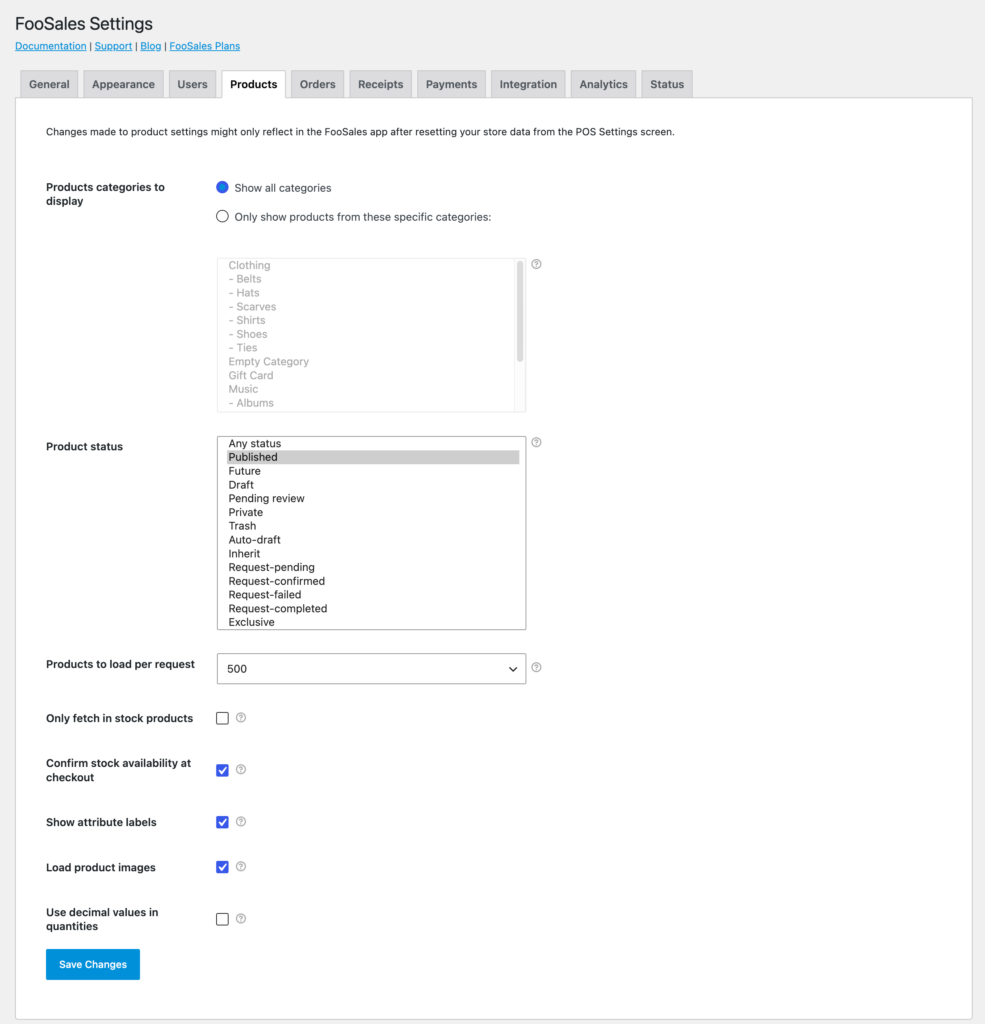Image resolution: width=985 pixels, height=1024 pixels.
Task: Select Empty Category in list
Action: pos(370,362)
